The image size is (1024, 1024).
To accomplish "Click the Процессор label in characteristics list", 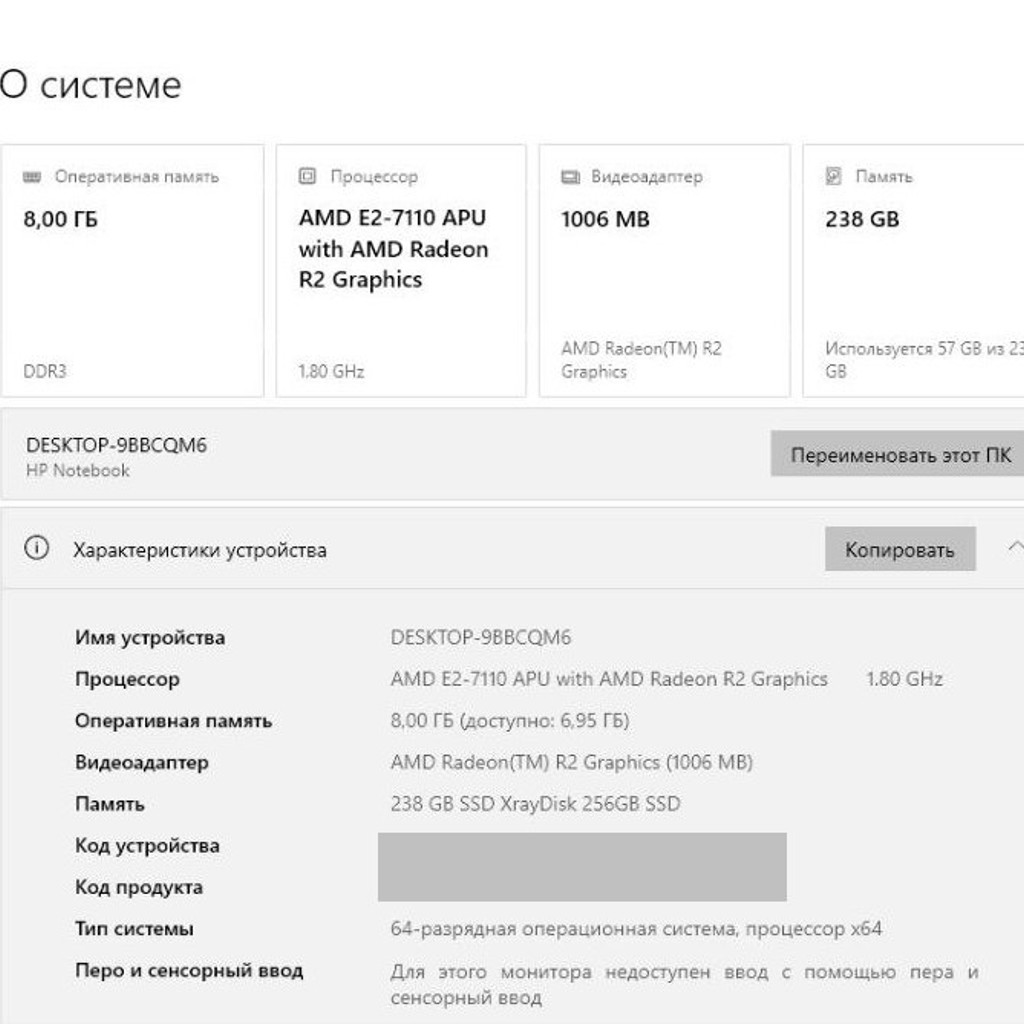I will pos(127,679).
